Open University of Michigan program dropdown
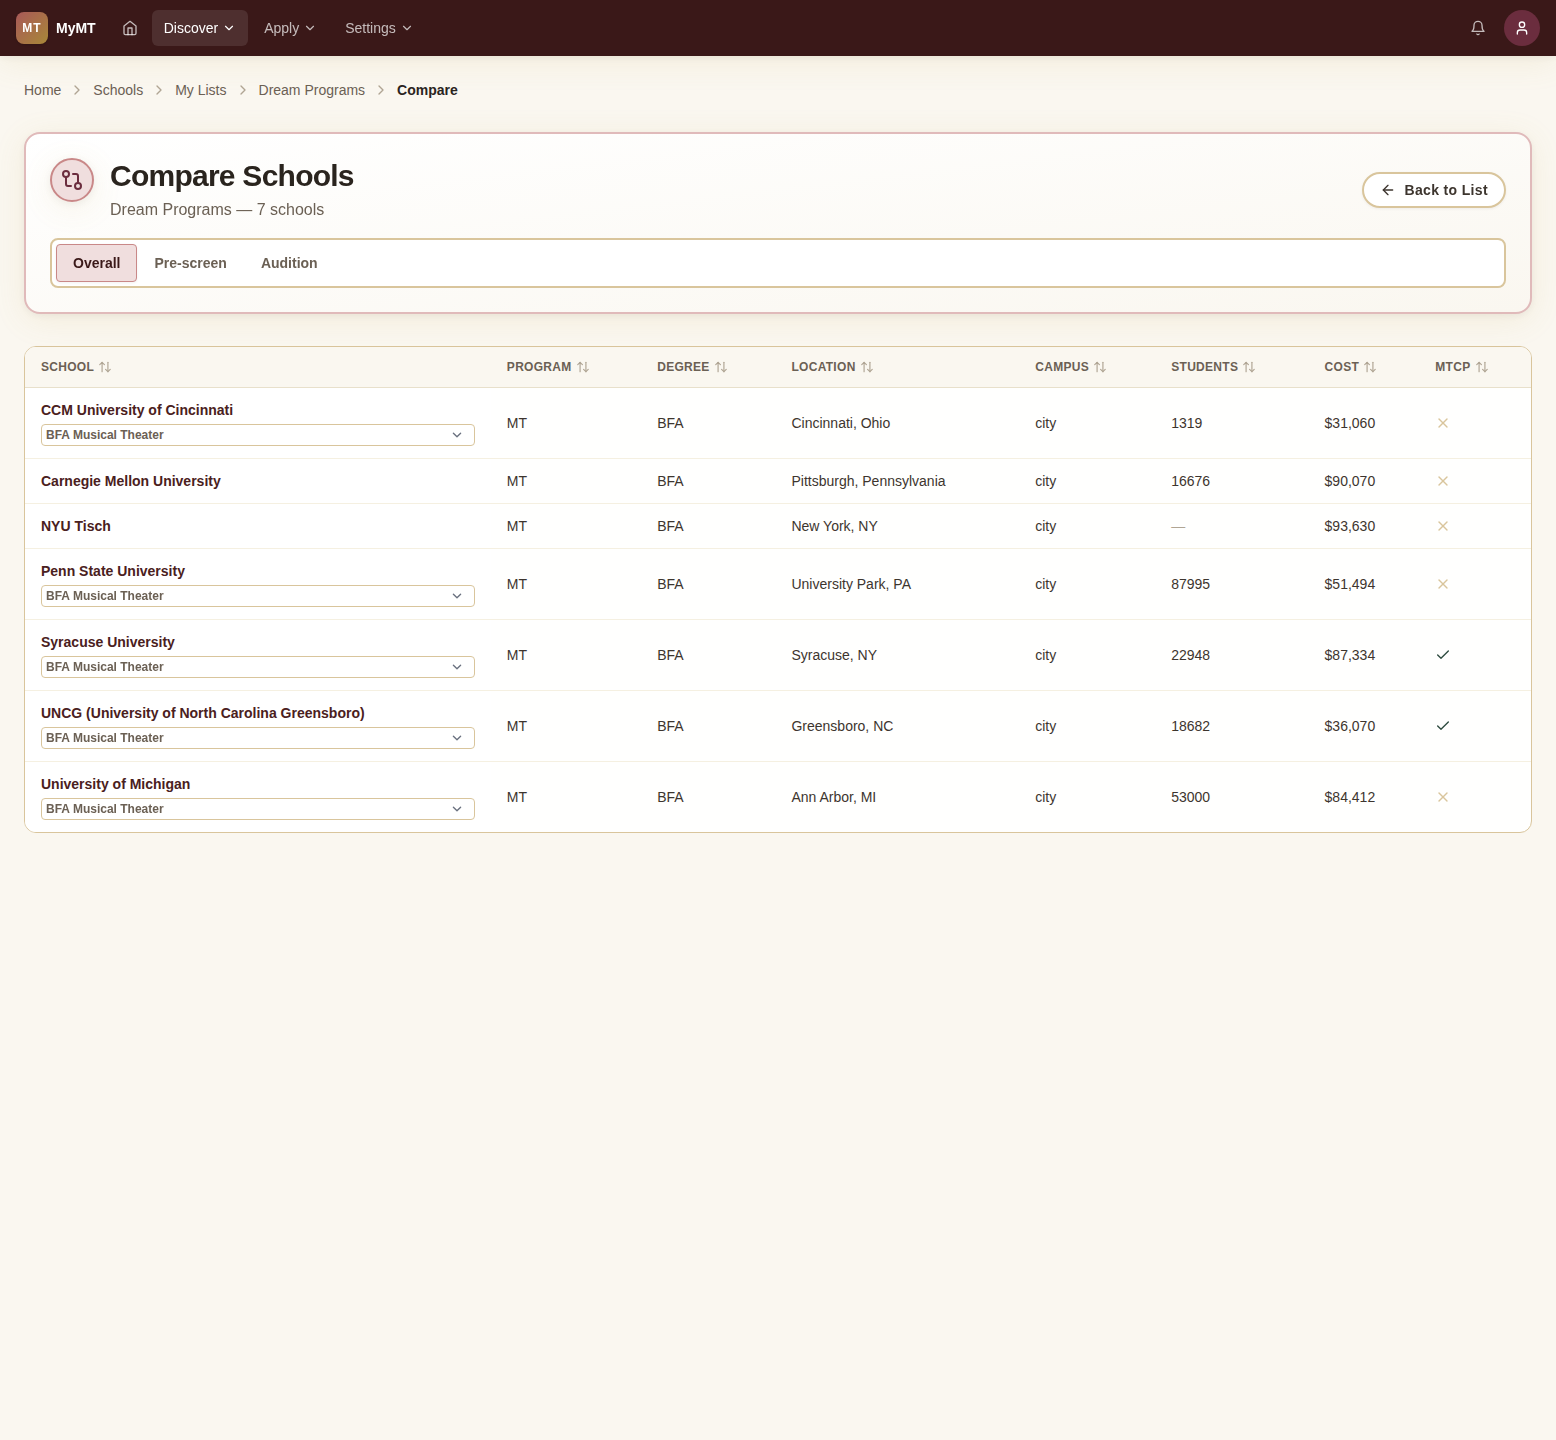 257,809
